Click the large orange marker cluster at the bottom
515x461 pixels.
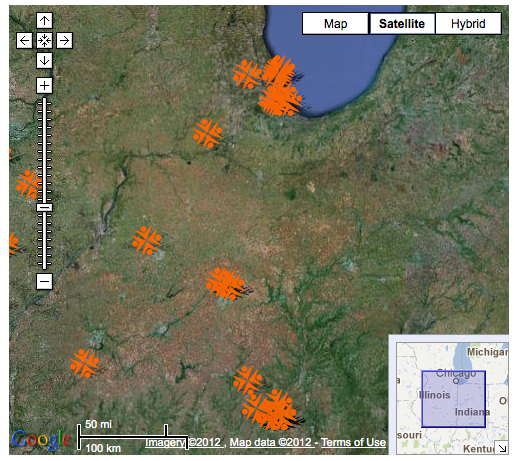[270, 410]
